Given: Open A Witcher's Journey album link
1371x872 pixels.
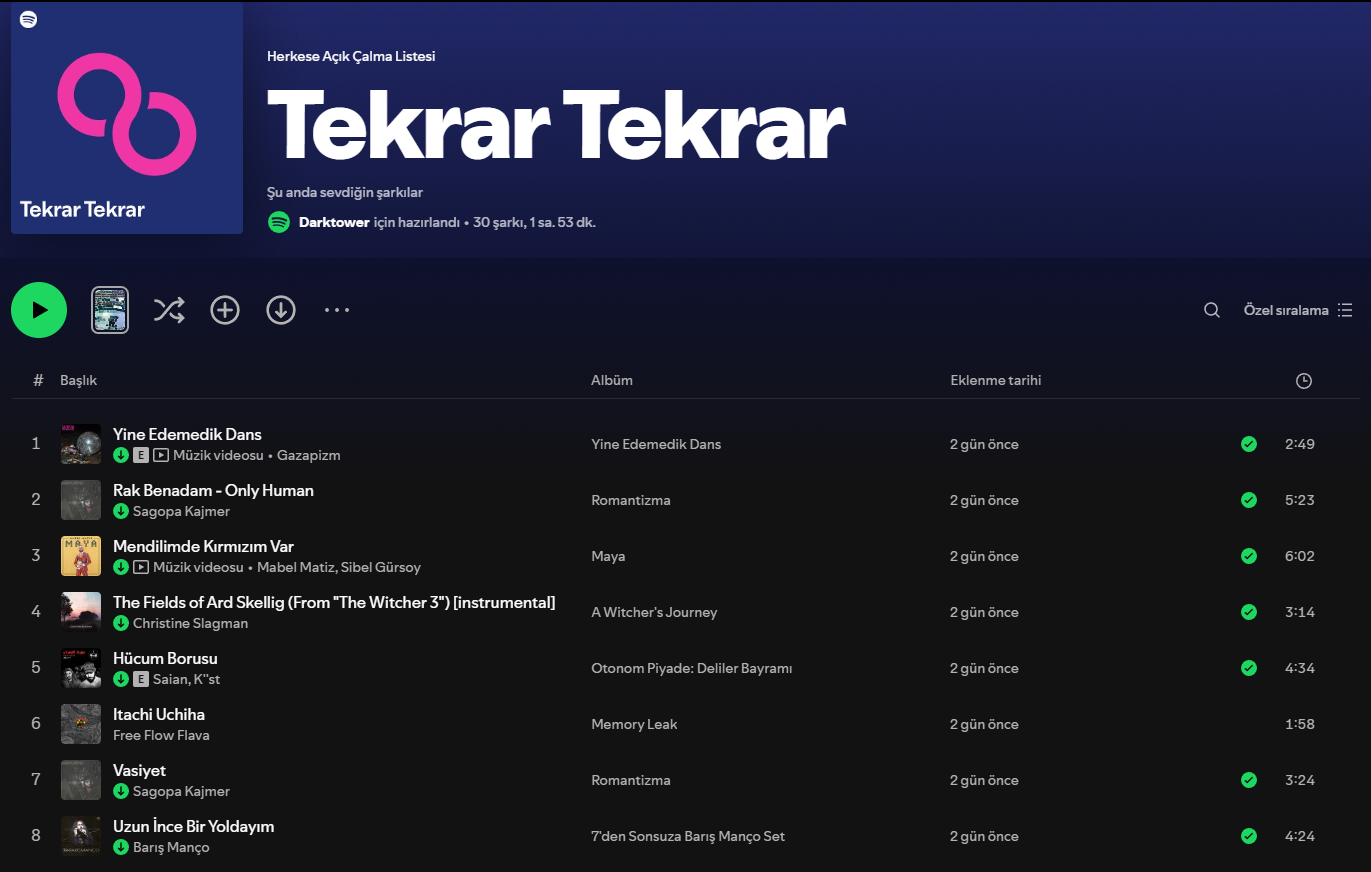Looking at the screenshot, I should click(x=654, y=612).
